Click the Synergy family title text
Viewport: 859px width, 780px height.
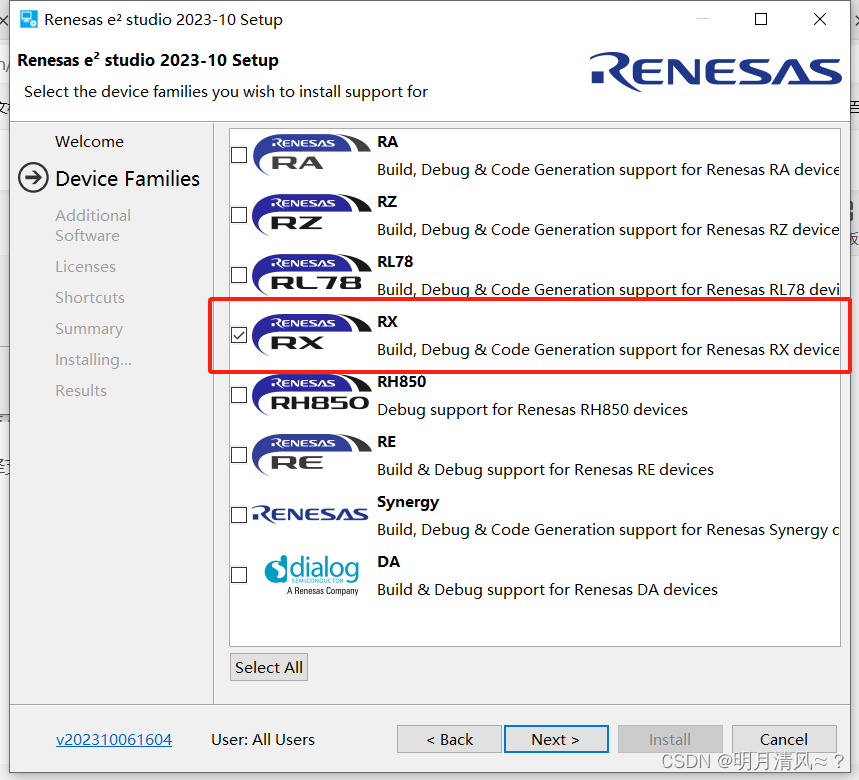click(408, 503)
